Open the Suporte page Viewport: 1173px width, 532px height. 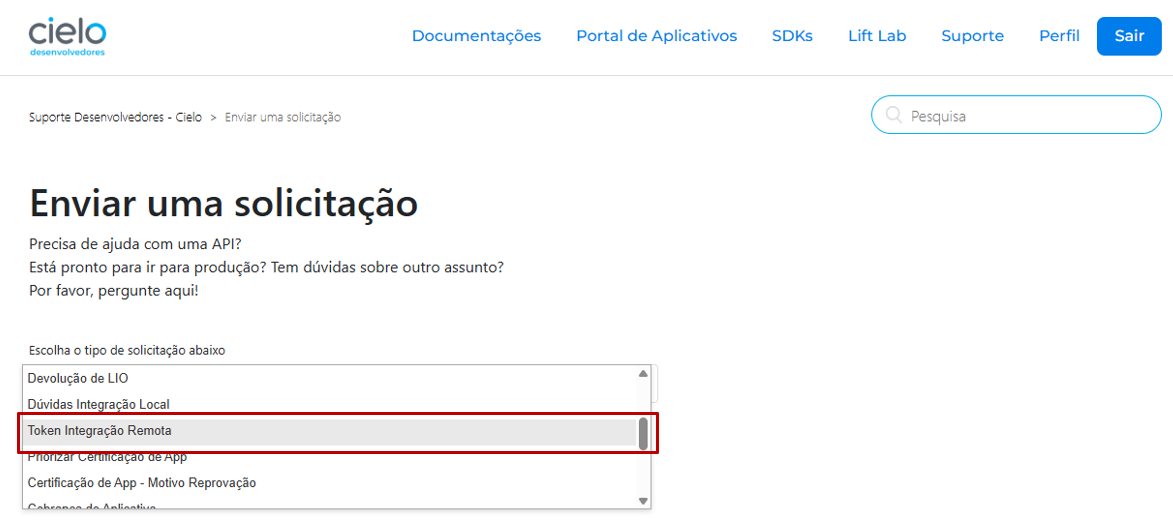pos(973,36)
